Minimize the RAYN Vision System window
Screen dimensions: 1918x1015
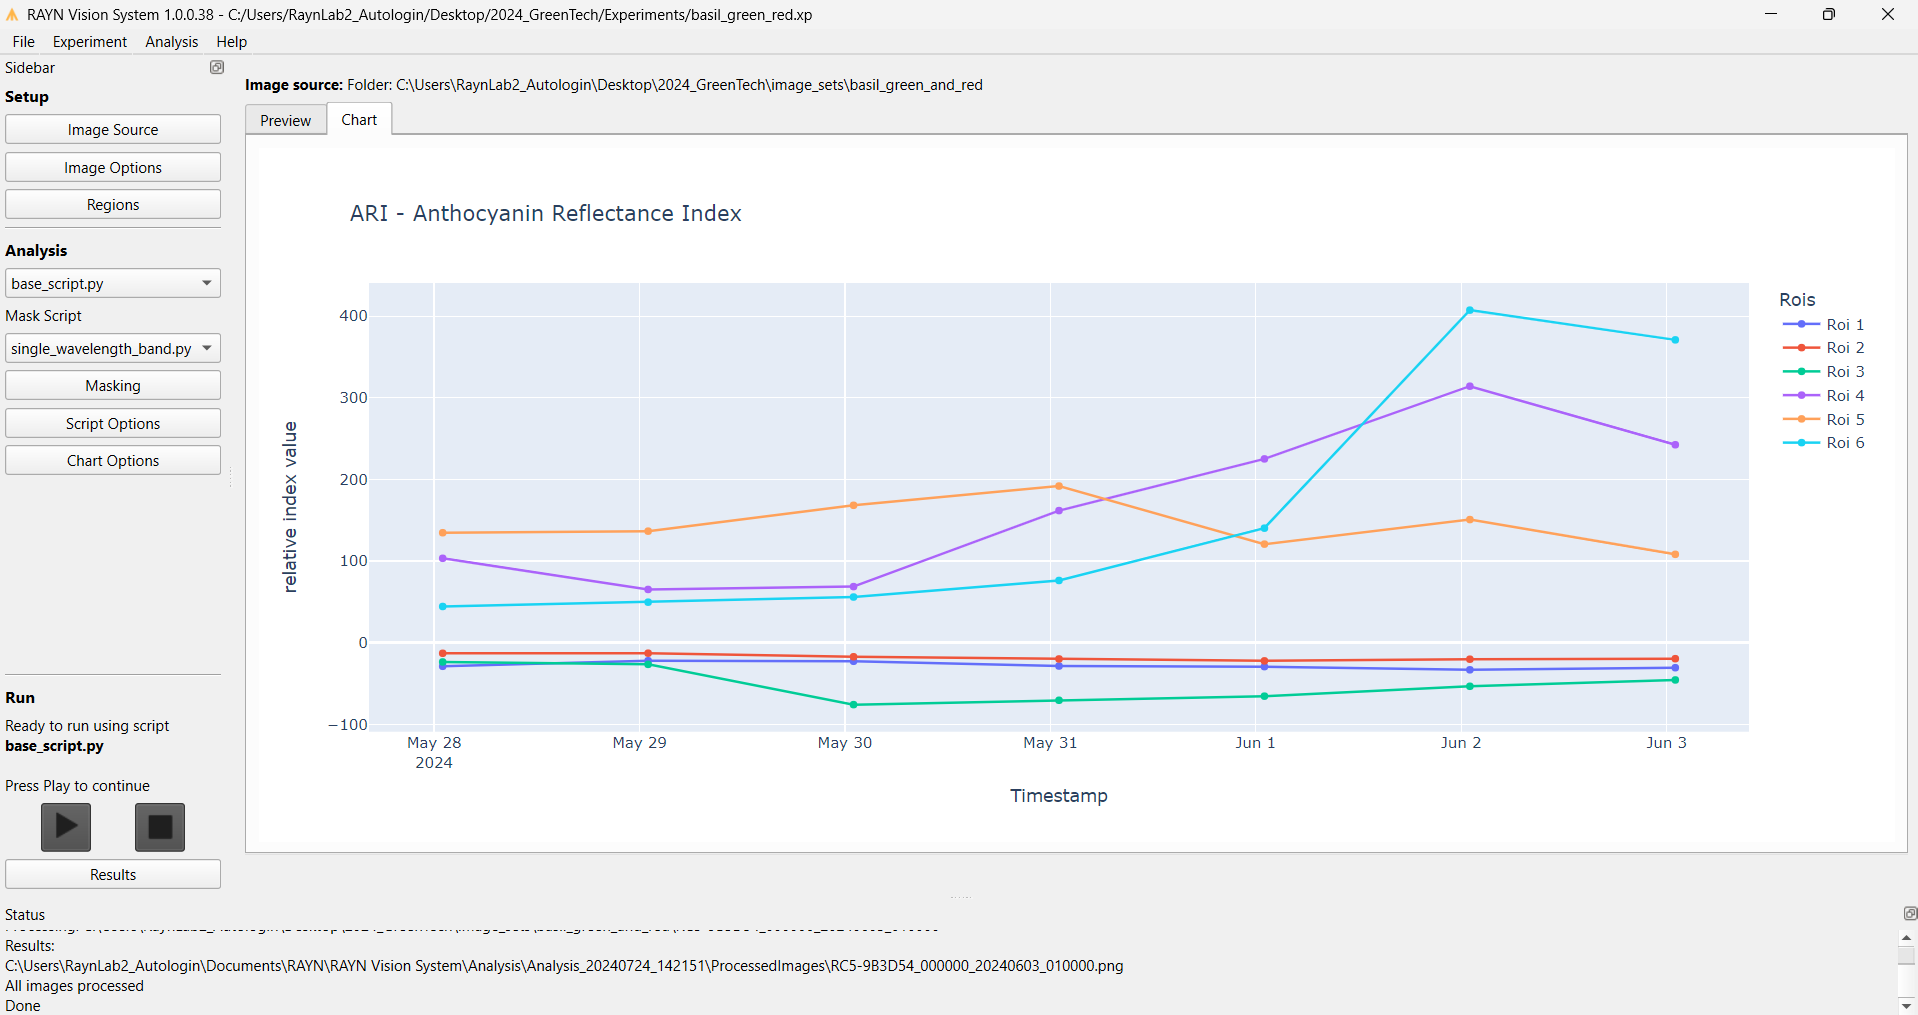pyautogui.click(x=1771, y=14)
